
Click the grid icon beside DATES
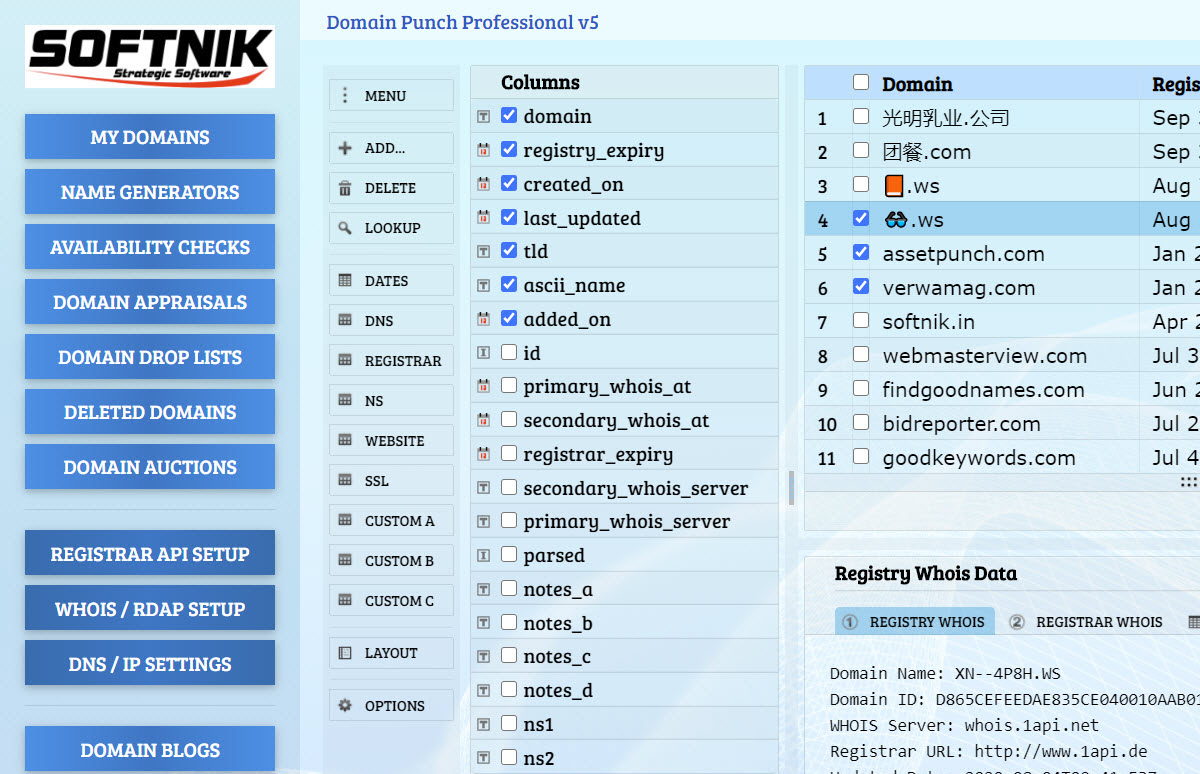345,281
